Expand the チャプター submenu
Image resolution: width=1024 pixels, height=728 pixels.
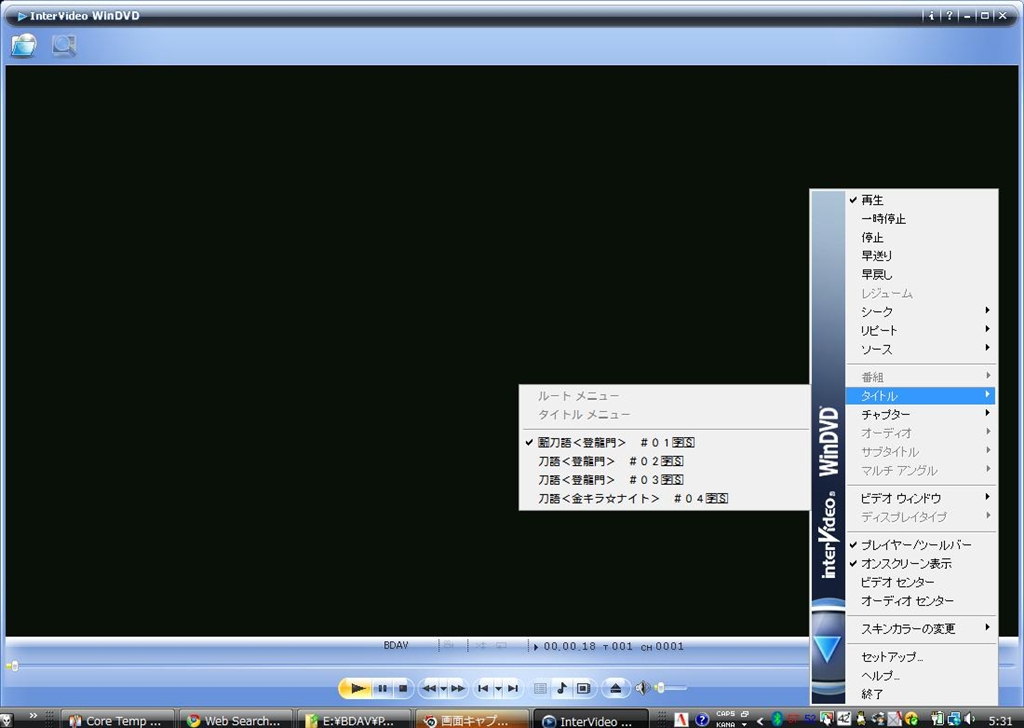[x=921, y=414]
